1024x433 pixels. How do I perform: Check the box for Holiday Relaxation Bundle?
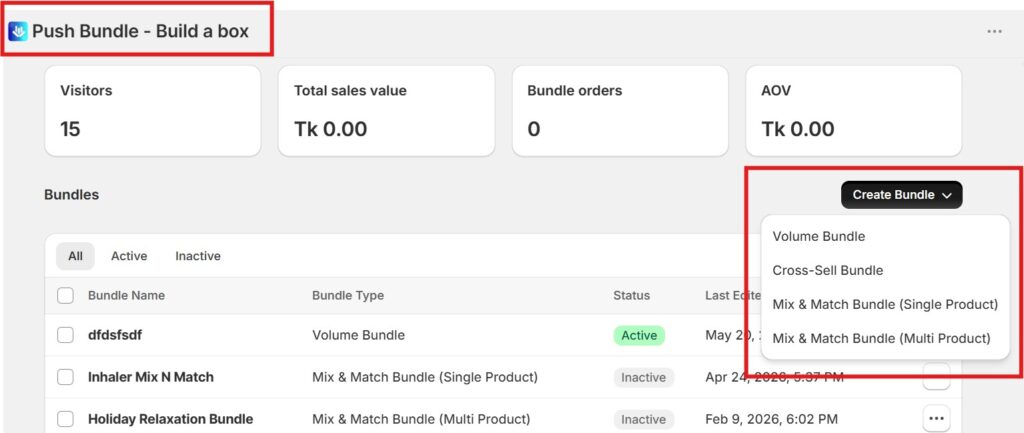65,419
